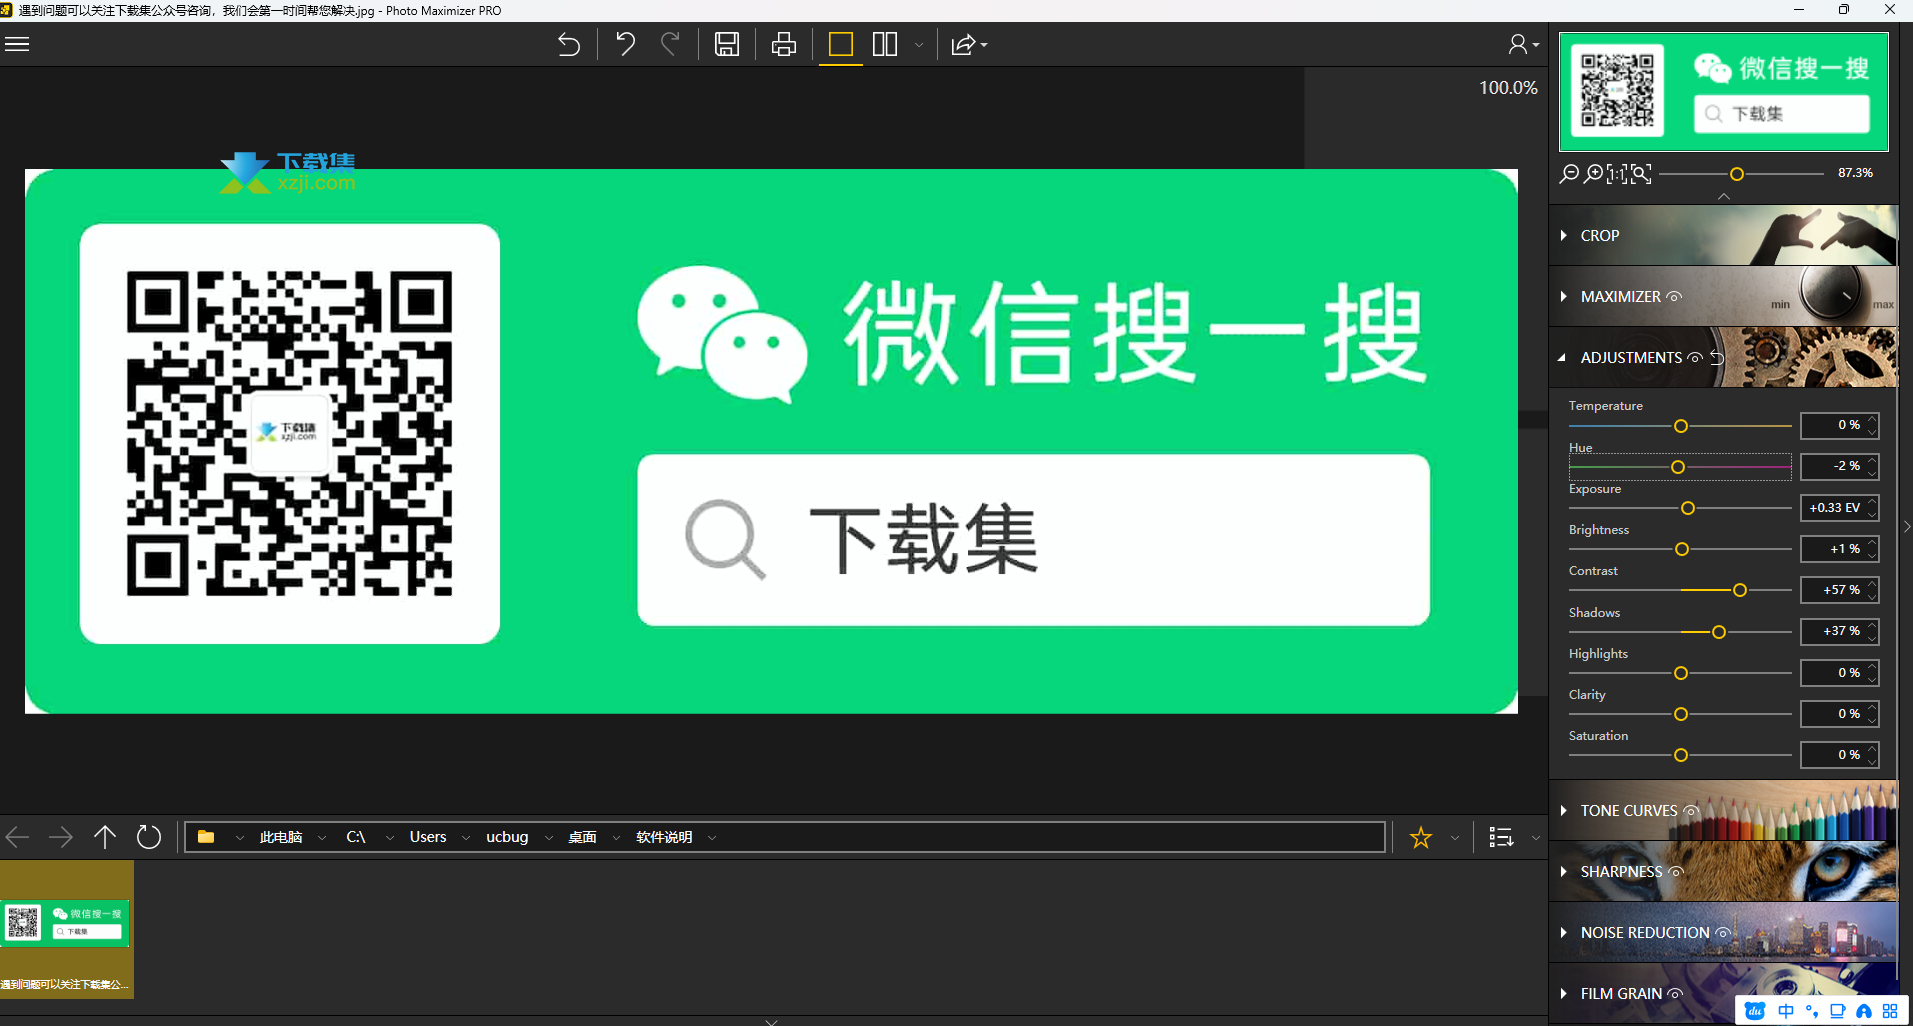Select the green WeChat image thumbnail
This screenshot has height=1026, width=1913.
tap(66, 929)
